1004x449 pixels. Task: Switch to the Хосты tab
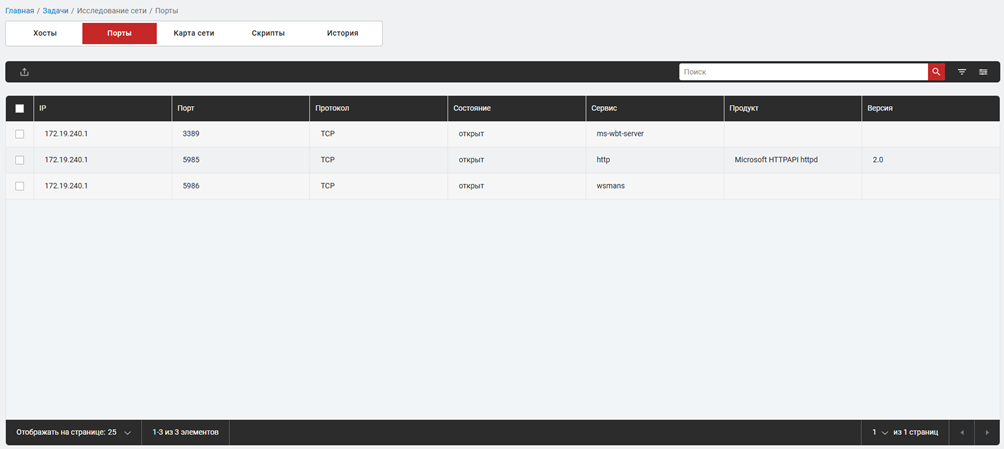tap(45, 33)
